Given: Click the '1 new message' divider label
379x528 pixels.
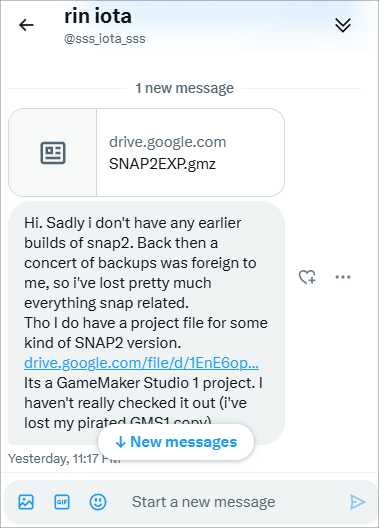Looking at the screenshot, I should (184, 88).
